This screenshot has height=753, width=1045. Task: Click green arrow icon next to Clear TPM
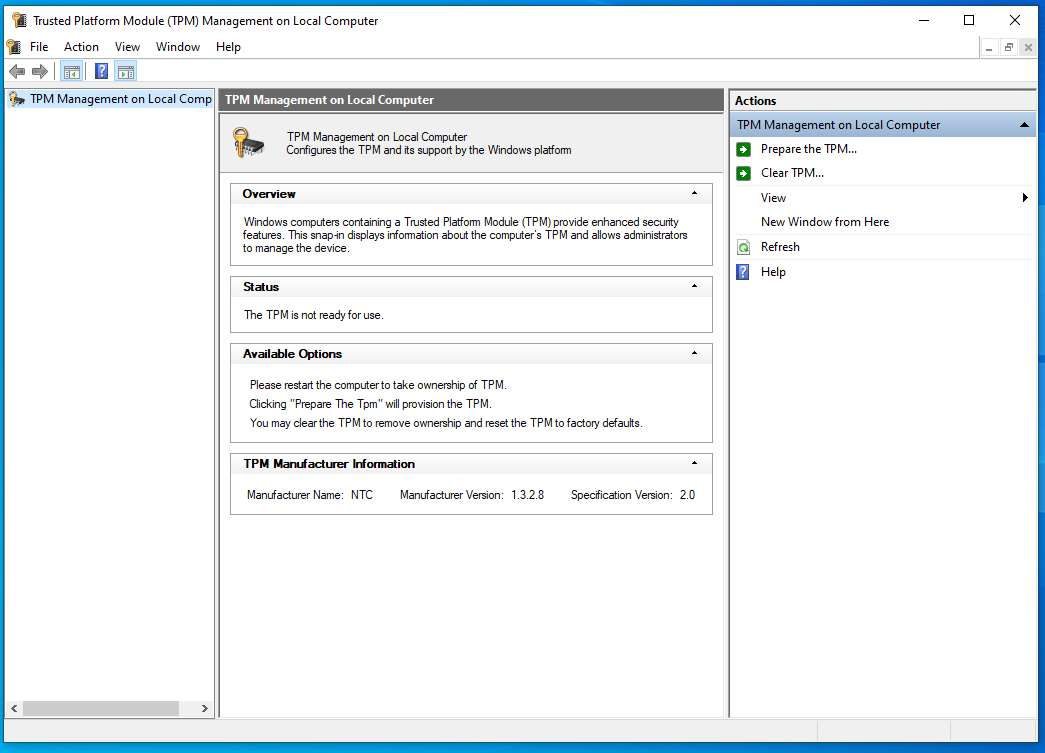pos(744,173)
